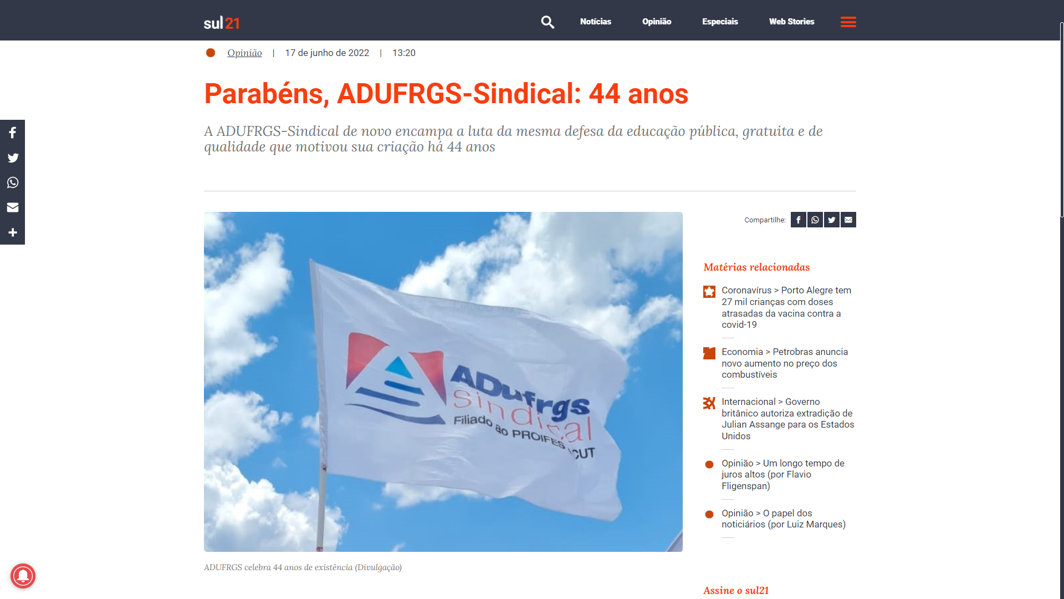Click the Economia category icon

click(709, 353)
